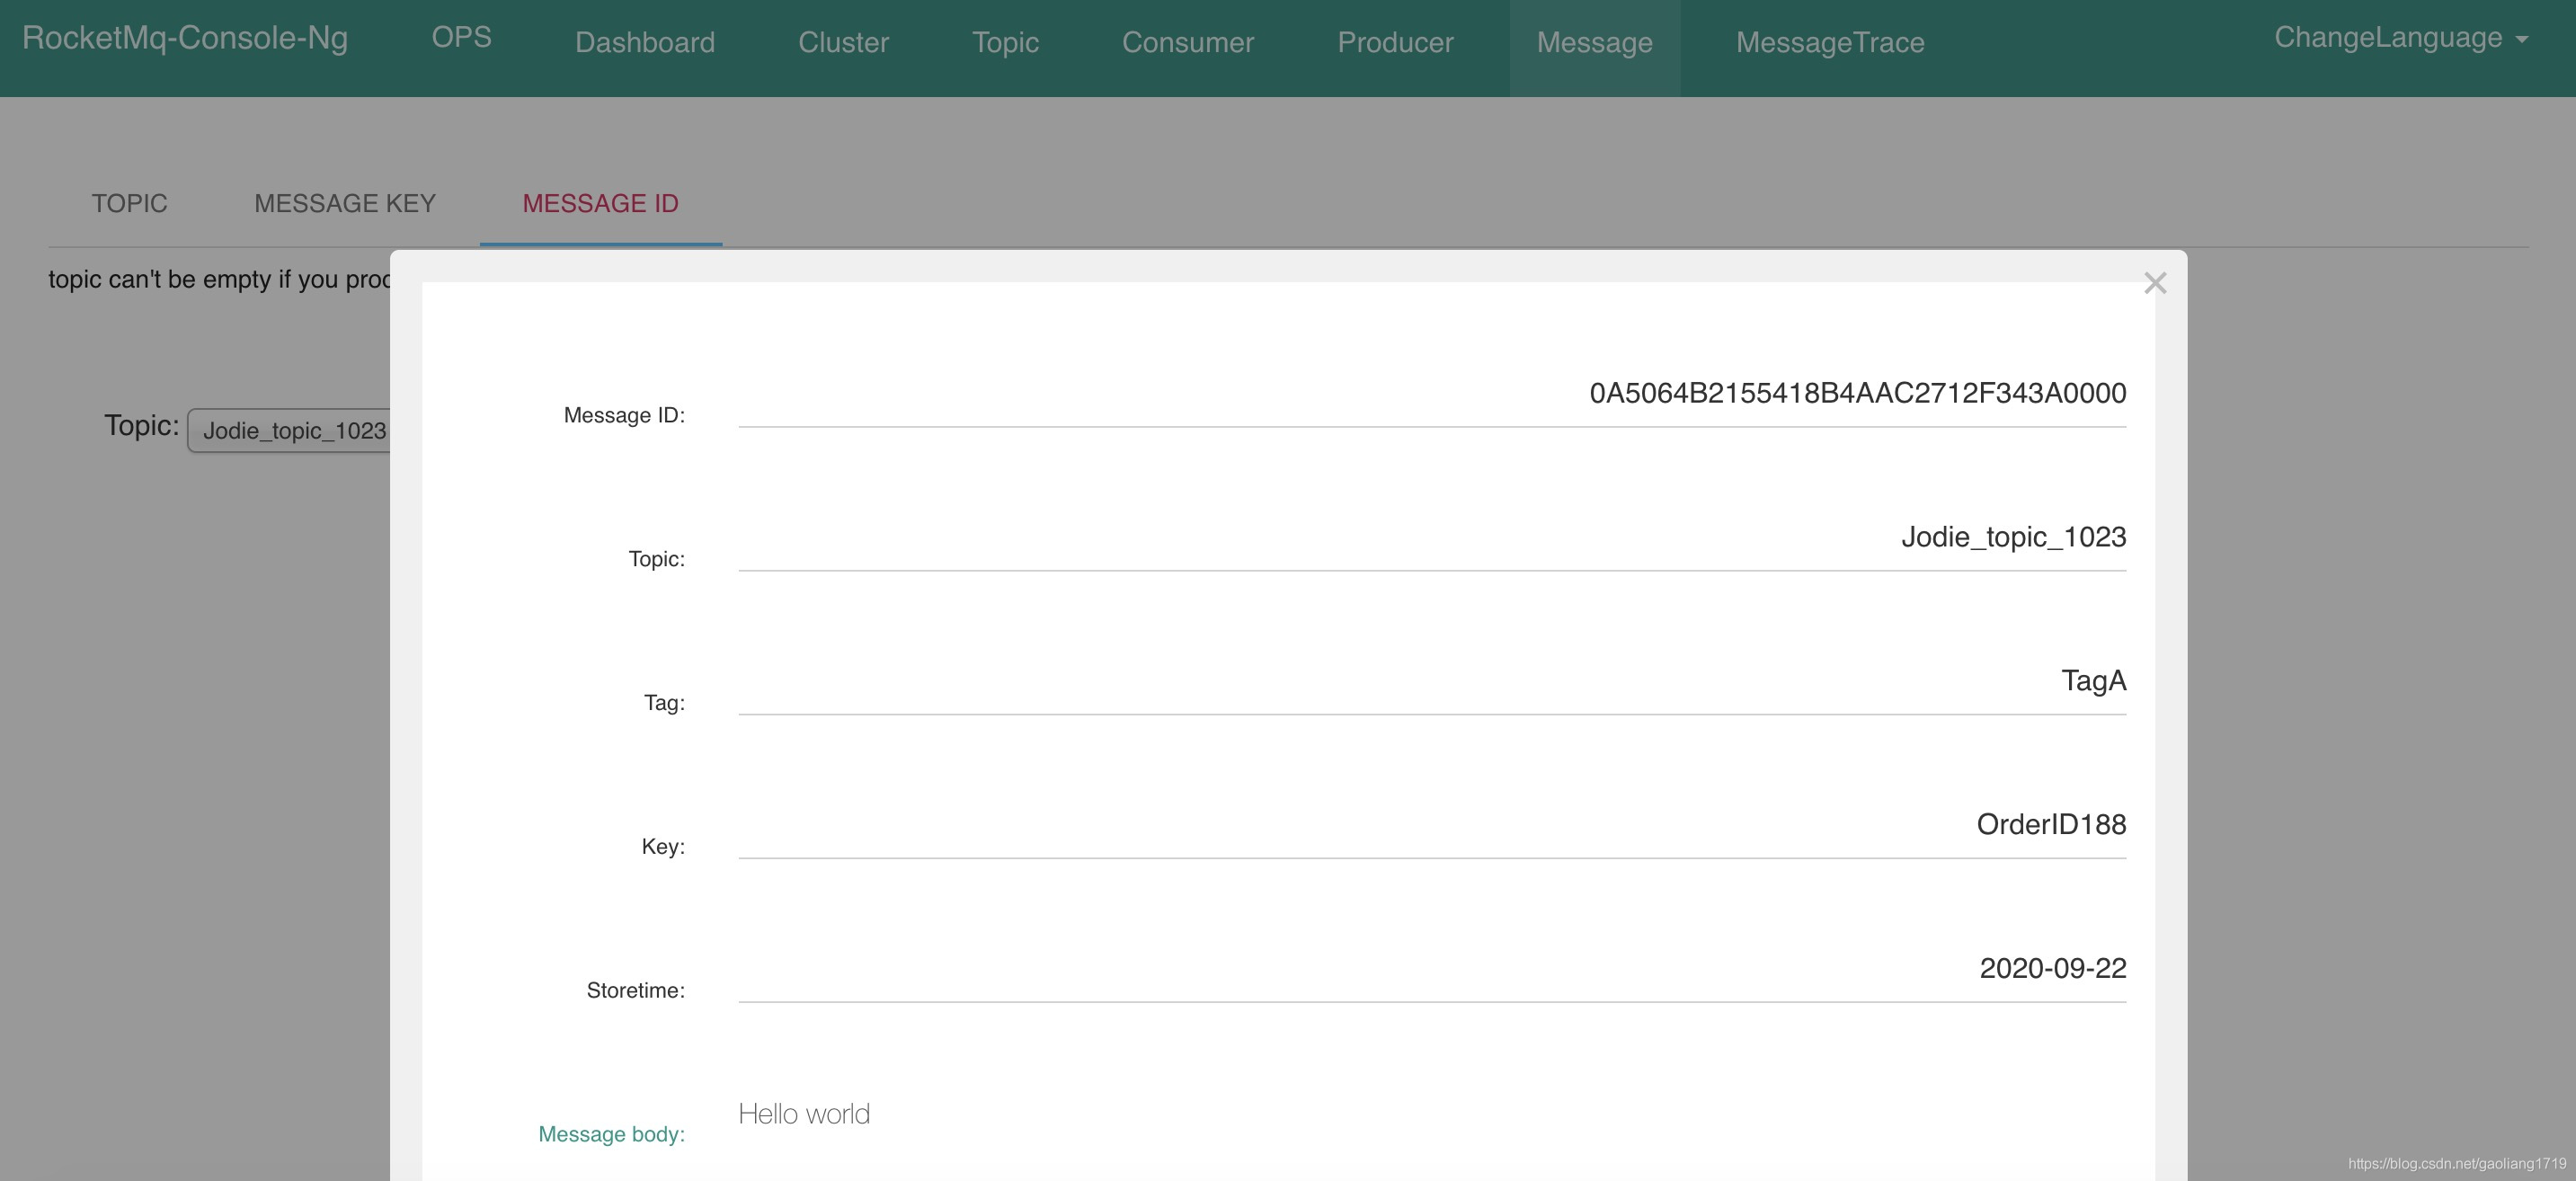Open the OPS menu item

[x=461, y=38]
